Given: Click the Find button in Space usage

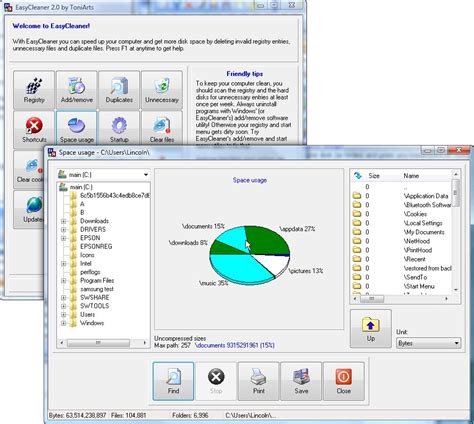Looking at the screenshot, I should coord(173,381).
